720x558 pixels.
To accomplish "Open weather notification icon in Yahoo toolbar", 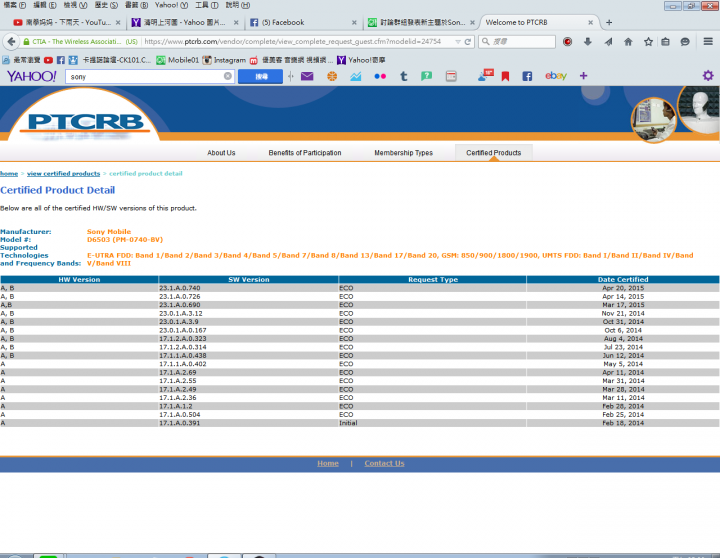I will (x=485, y=75).
